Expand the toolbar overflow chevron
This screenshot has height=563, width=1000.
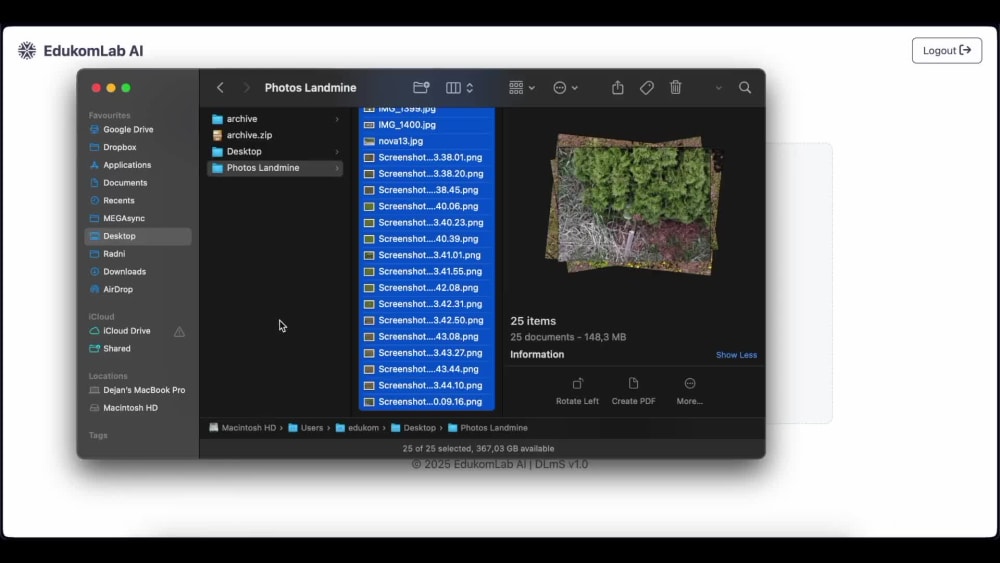pyautogui.click(x=718, y=88)
